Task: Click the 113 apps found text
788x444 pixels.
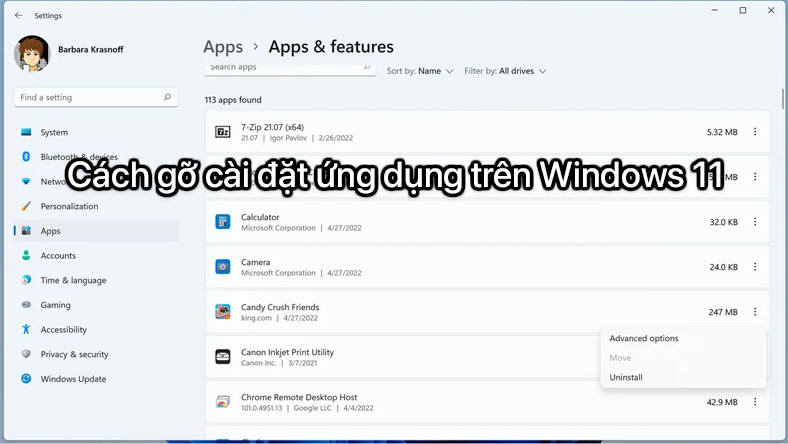Action: coord(233,100)
